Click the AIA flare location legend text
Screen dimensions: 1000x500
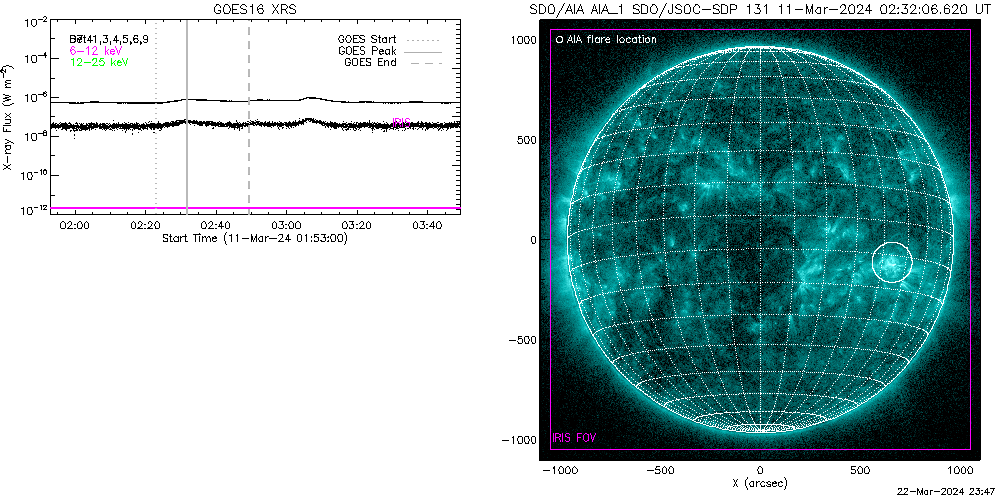[x=611, y=40]
